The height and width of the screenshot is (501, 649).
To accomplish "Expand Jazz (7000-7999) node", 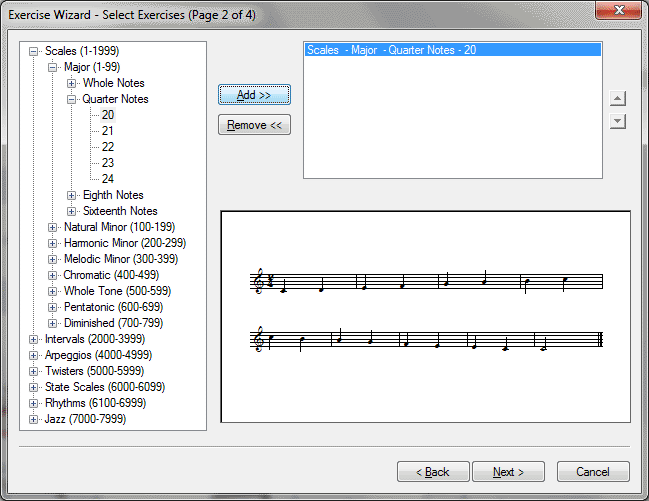I will tap(34, 419).
